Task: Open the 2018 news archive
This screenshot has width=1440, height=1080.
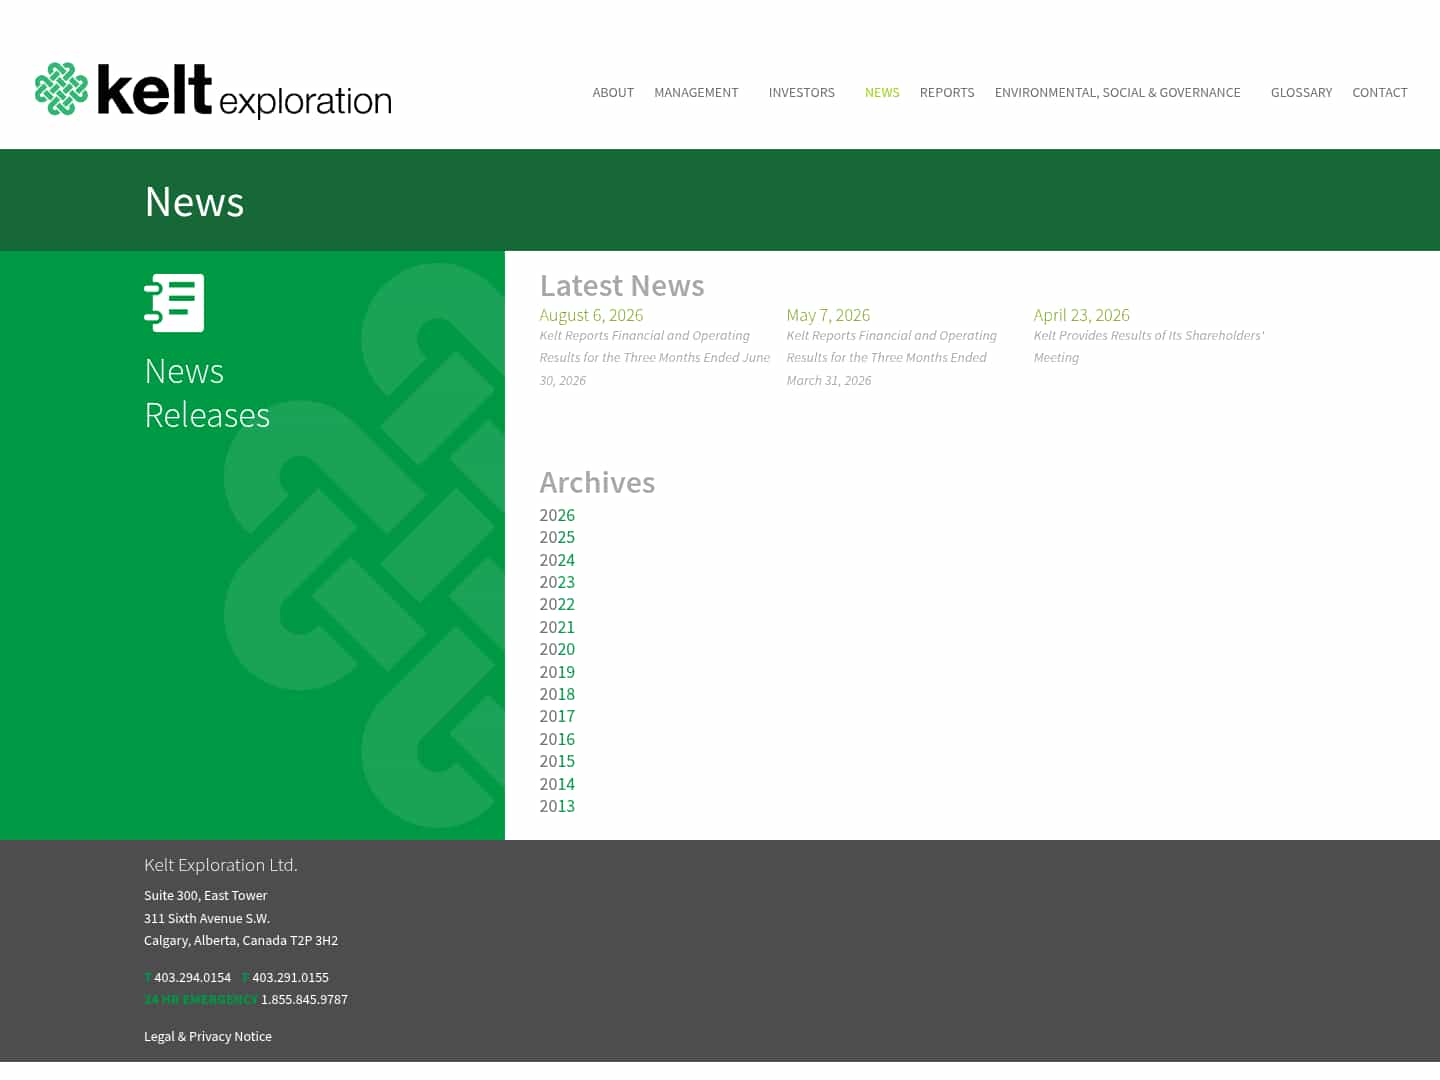Action: (557, 694)
